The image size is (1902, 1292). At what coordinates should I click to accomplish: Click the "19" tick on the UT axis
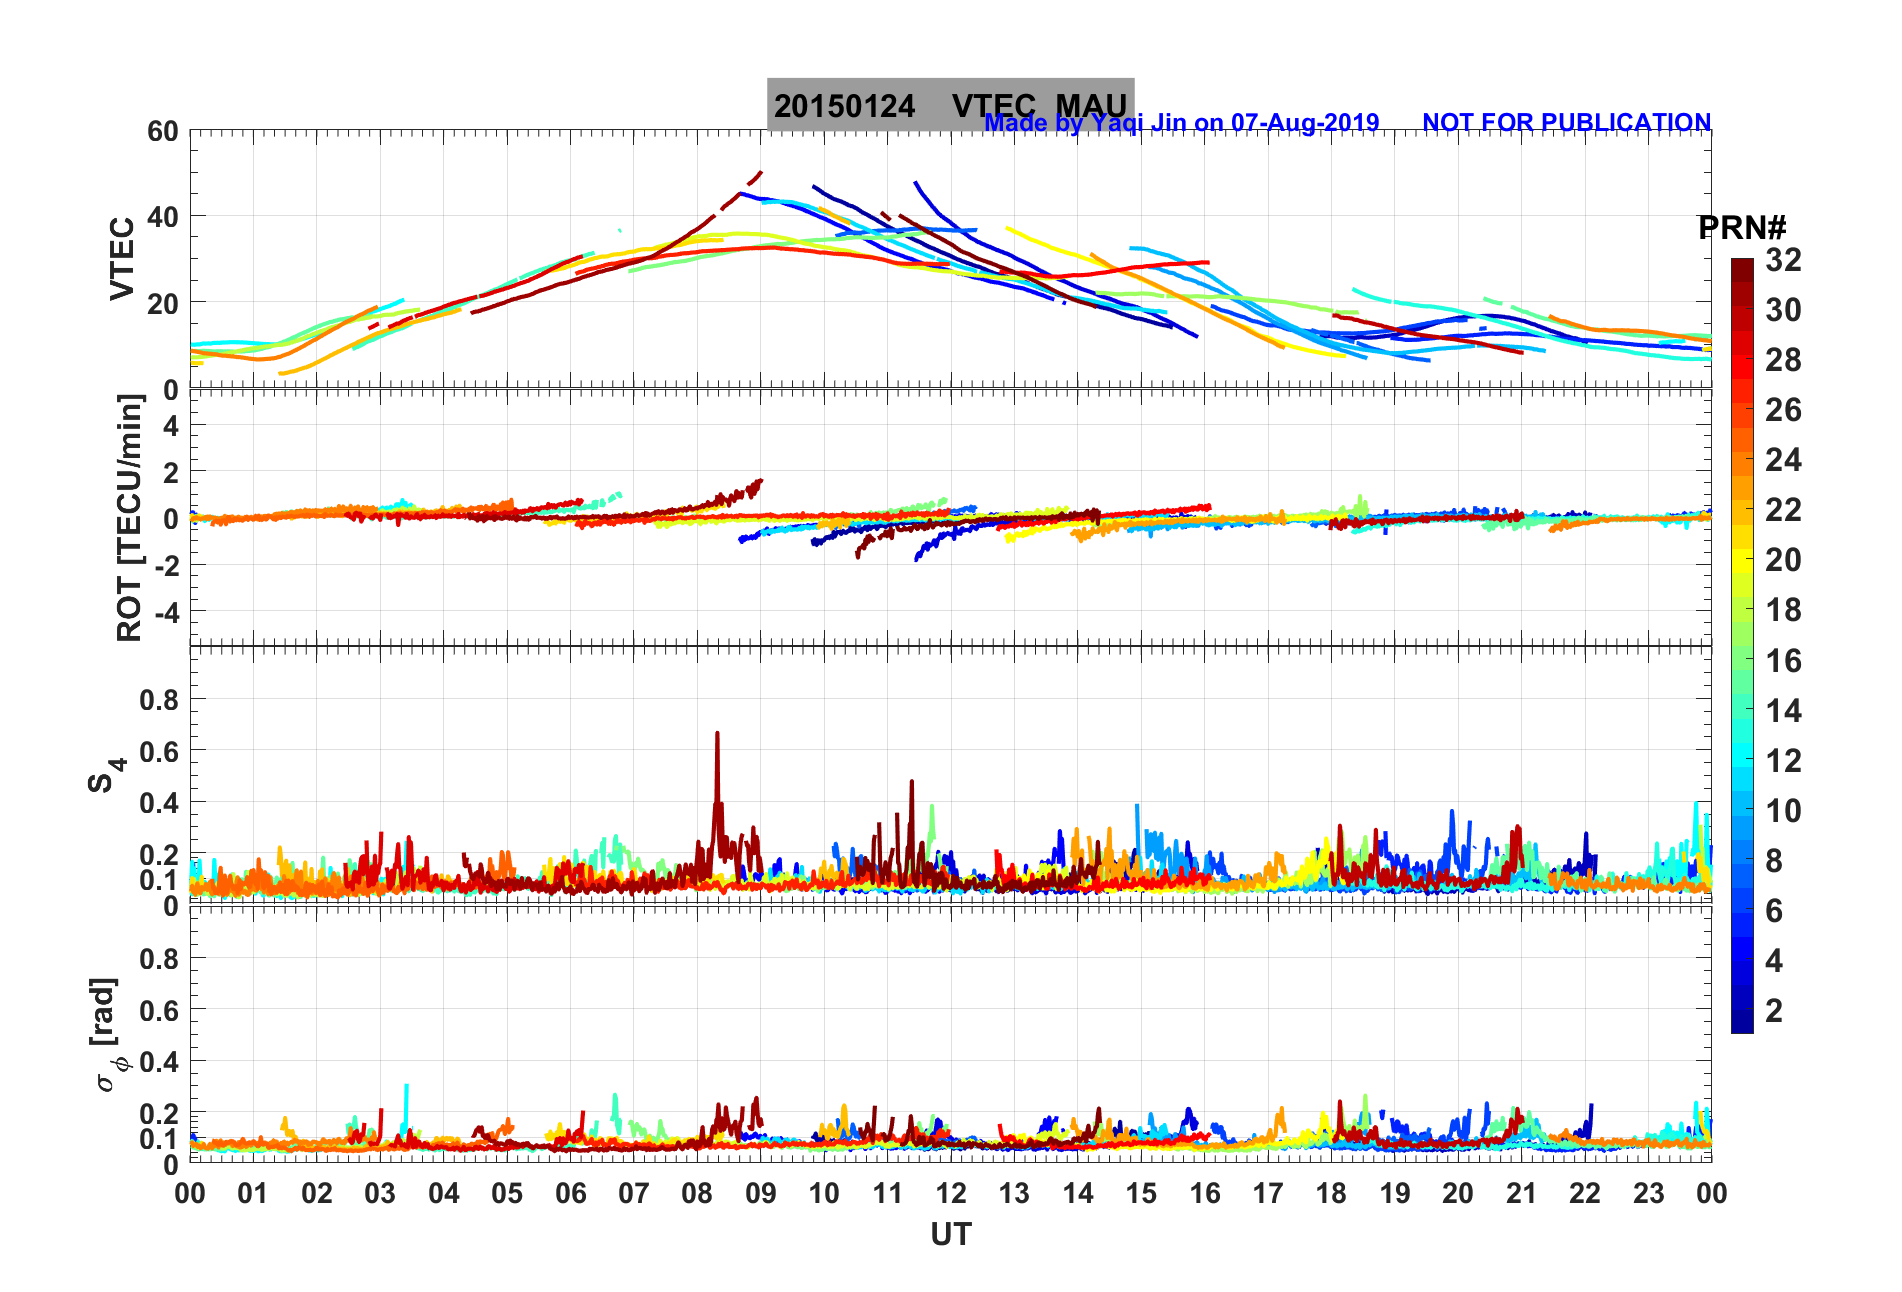[x=1395, y=1193]
